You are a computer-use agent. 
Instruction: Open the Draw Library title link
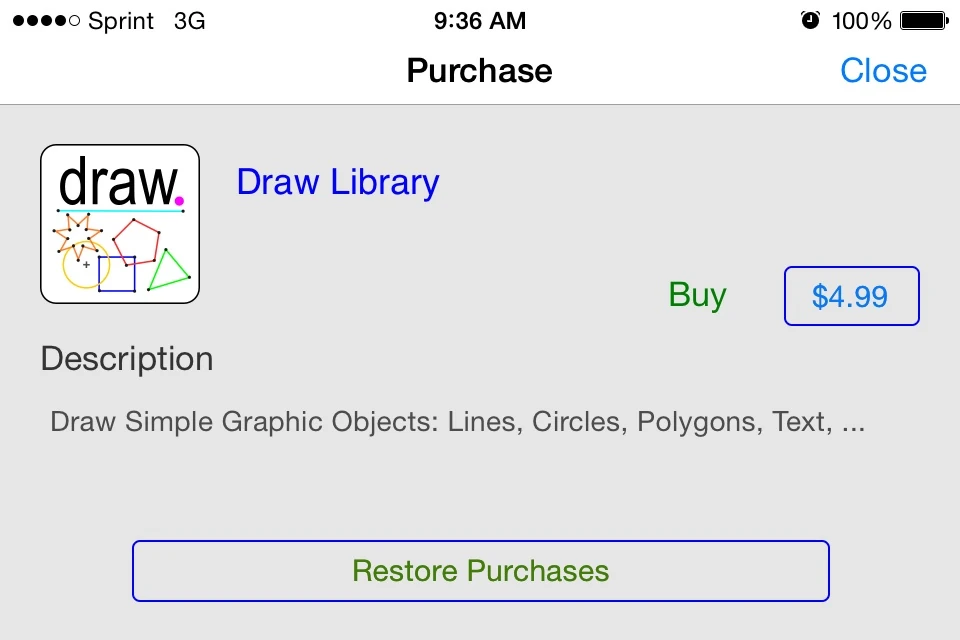338,183
